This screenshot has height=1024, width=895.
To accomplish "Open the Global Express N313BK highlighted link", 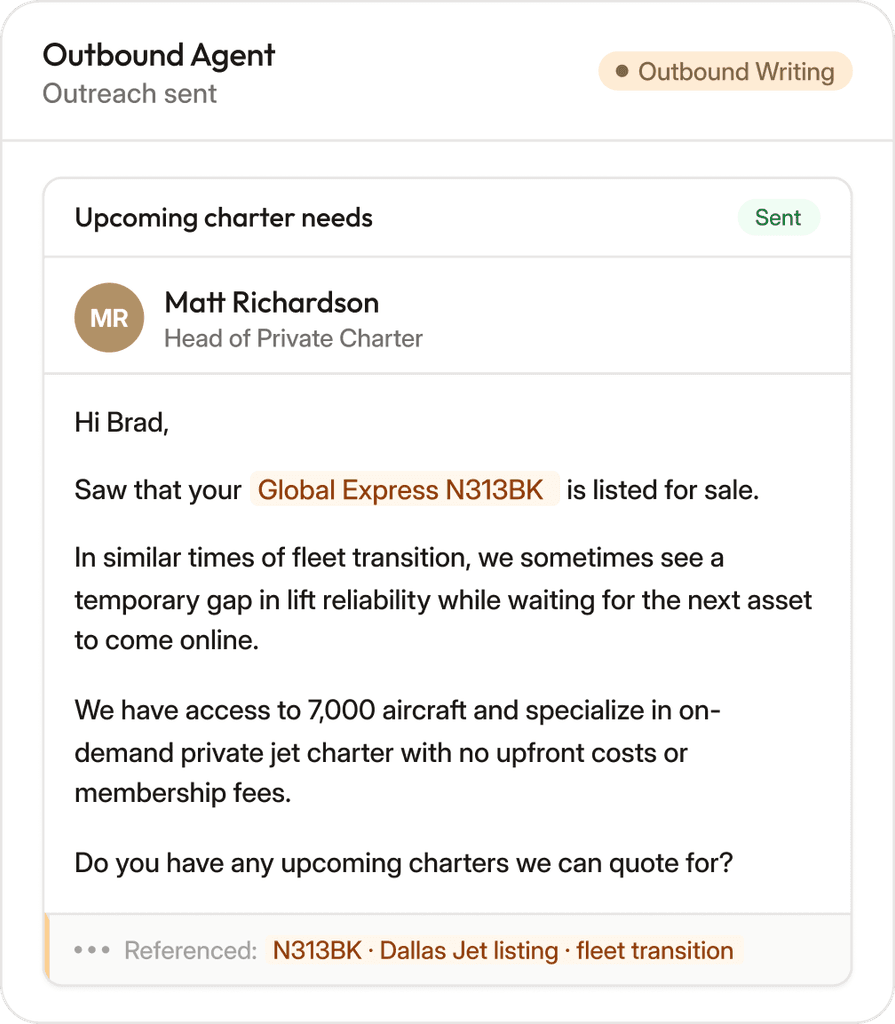I will (x=404, y=489).
